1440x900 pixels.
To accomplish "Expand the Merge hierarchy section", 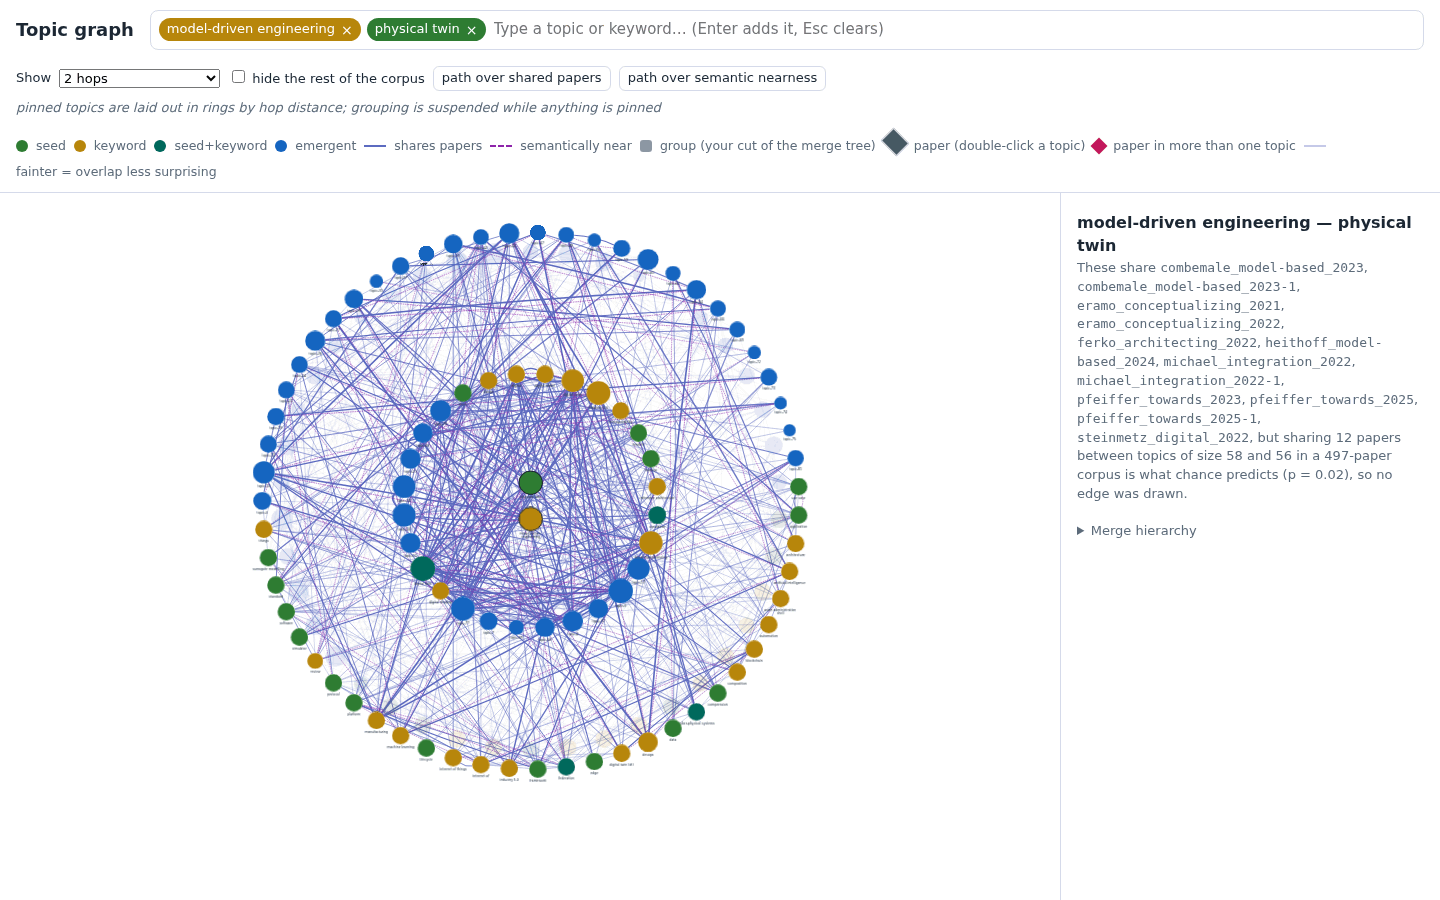I will click(x=1136, y=531).
